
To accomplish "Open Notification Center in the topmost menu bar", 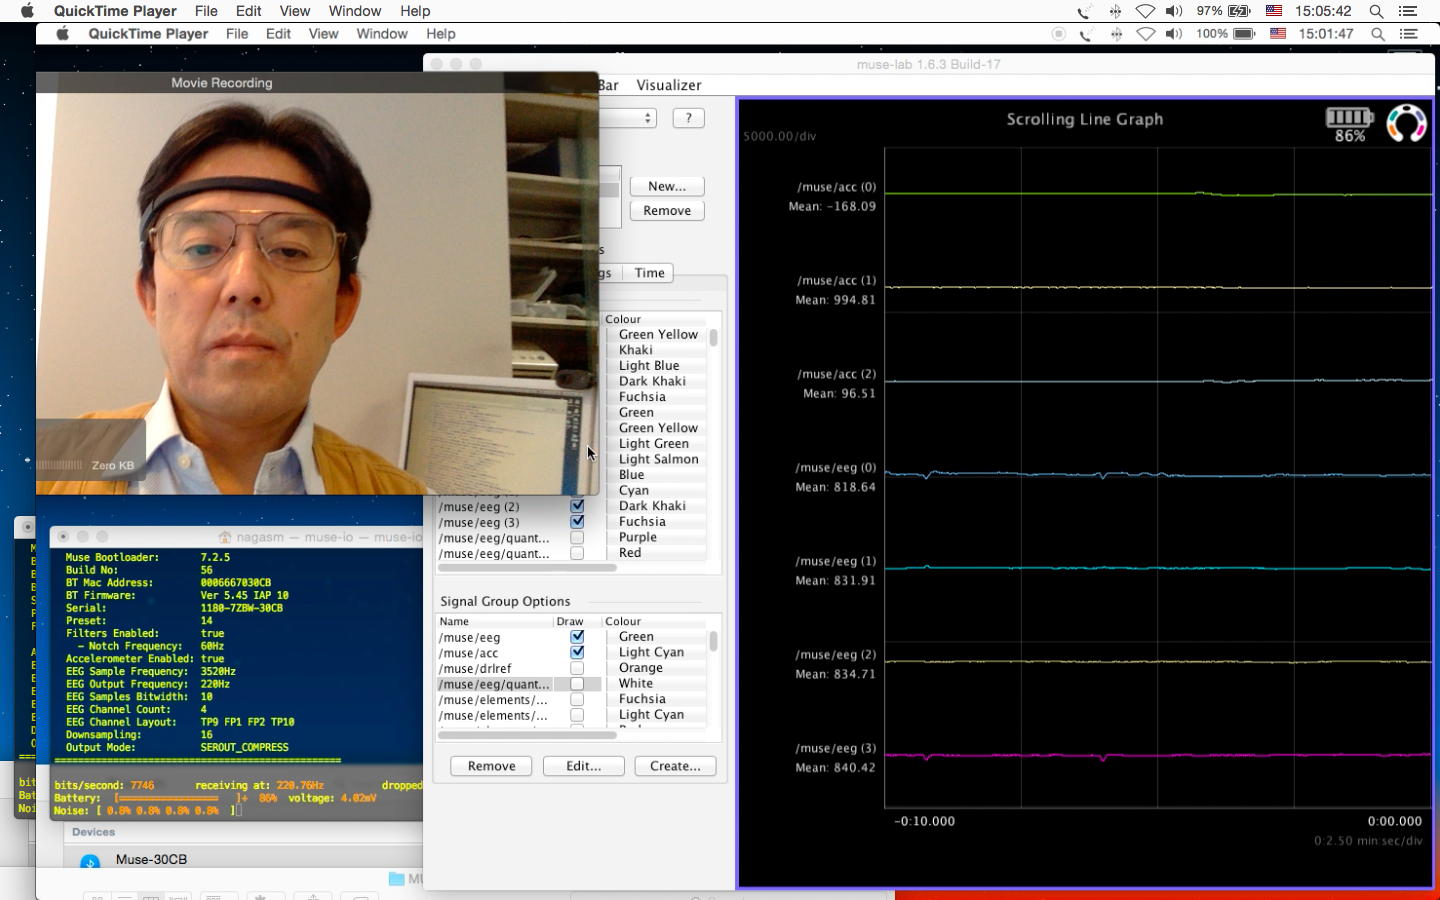I will (x=1408, y=11).
